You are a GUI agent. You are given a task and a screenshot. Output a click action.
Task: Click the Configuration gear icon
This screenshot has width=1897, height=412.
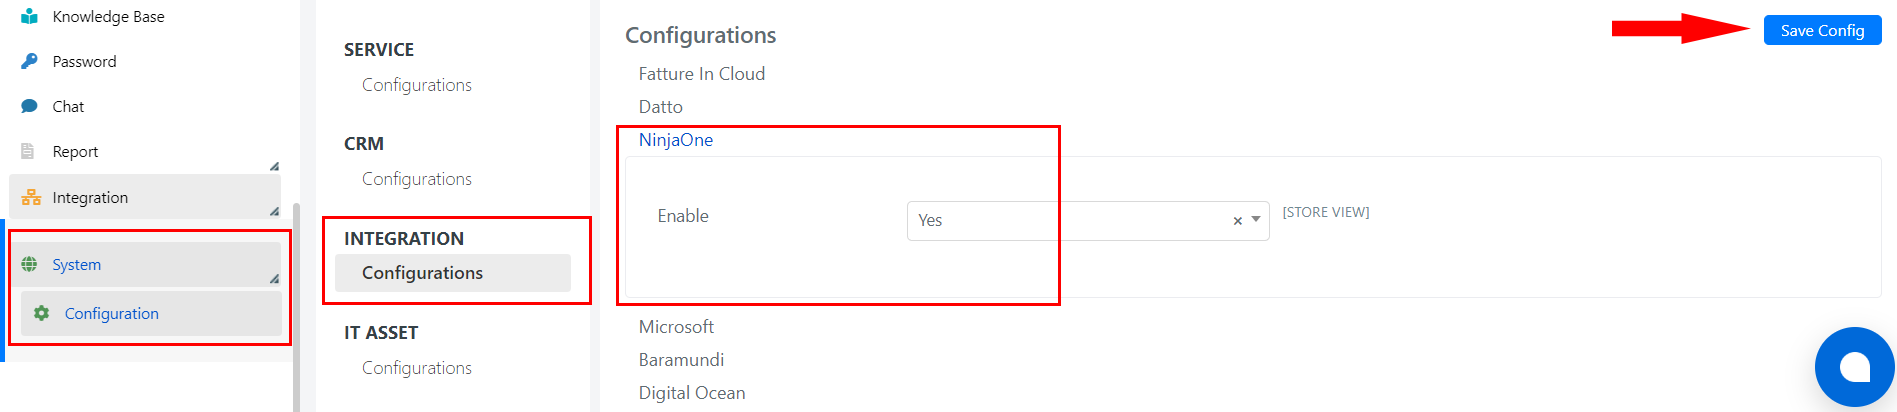tap(41, 313)
